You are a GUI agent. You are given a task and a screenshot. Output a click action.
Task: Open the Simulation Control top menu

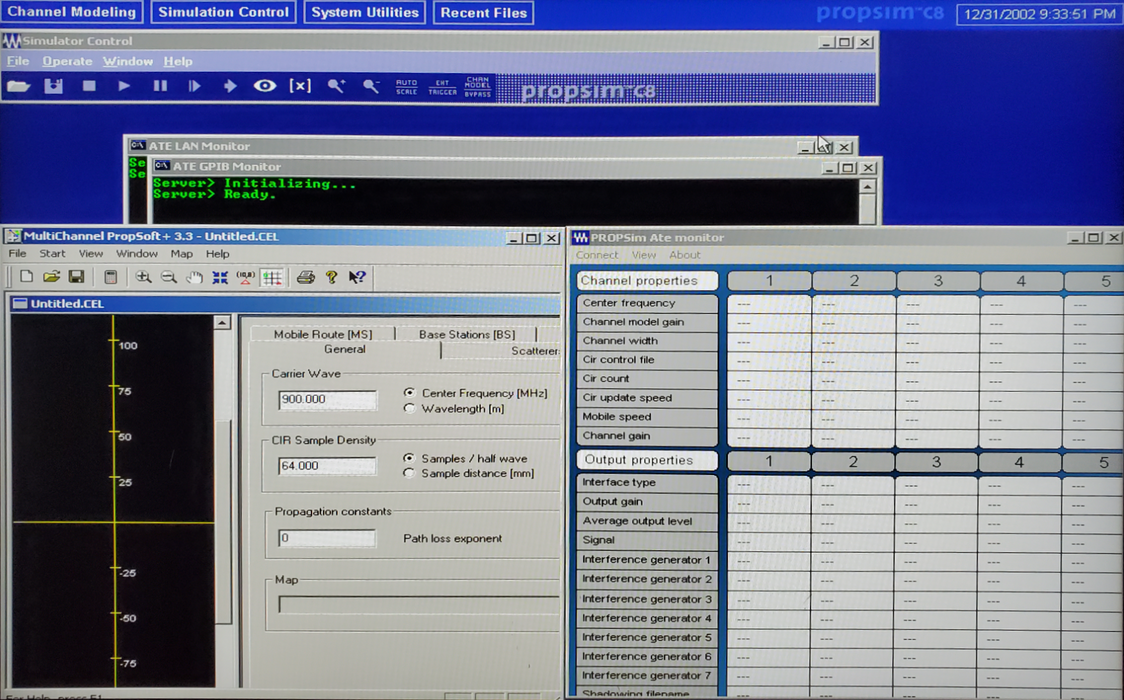(224, 12)
